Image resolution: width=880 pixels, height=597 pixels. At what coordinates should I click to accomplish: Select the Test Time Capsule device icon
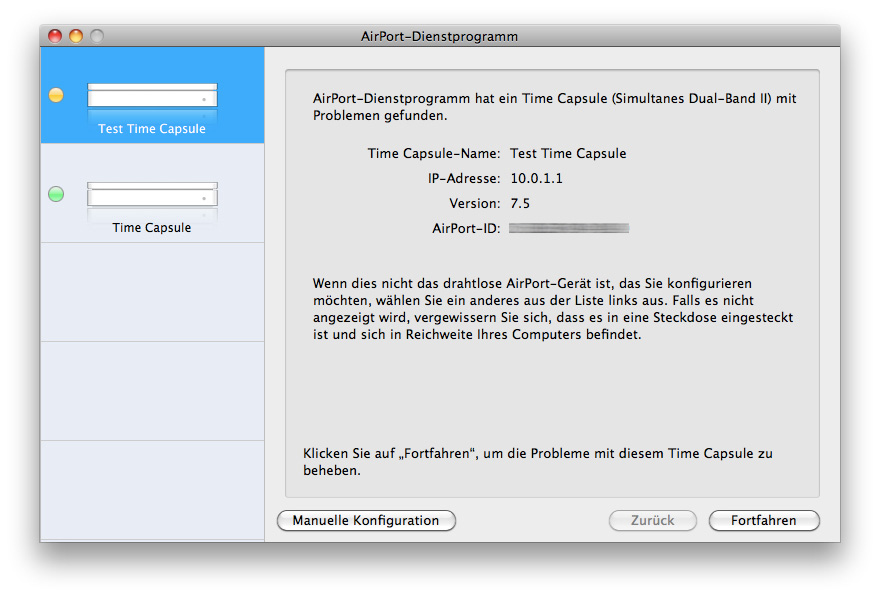click(152, 96)
